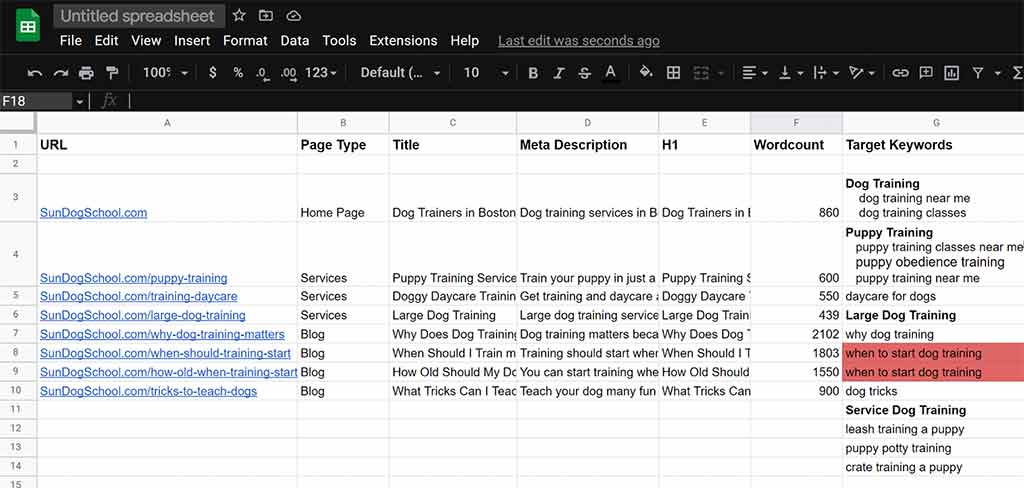Viewport: 1024px width, 488px height.
Task: Open the SunDogSchool.com/puppy-training link
Action: (133, 278)
